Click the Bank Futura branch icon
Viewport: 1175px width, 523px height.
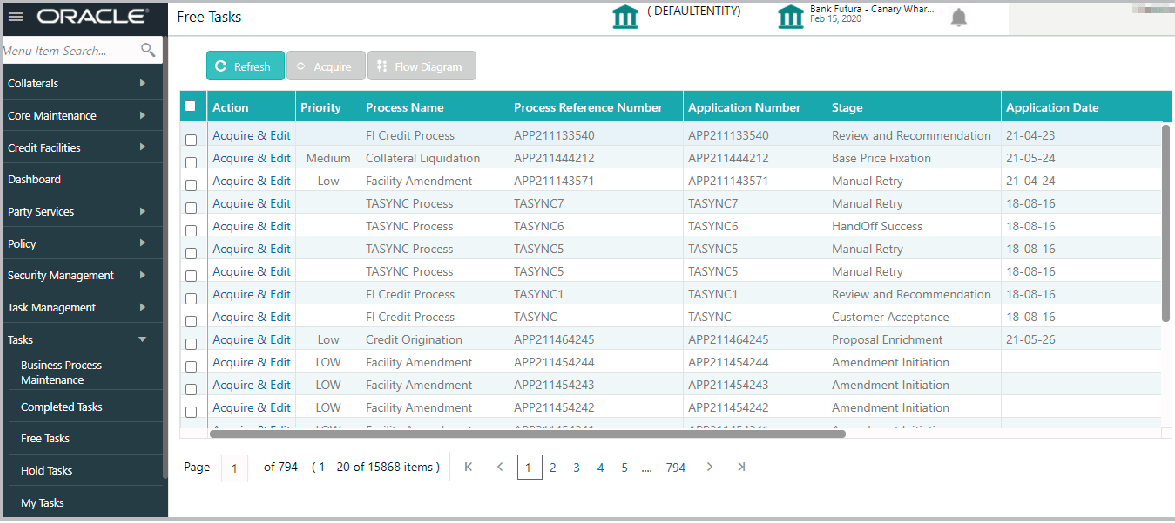[x=791, y=16]
